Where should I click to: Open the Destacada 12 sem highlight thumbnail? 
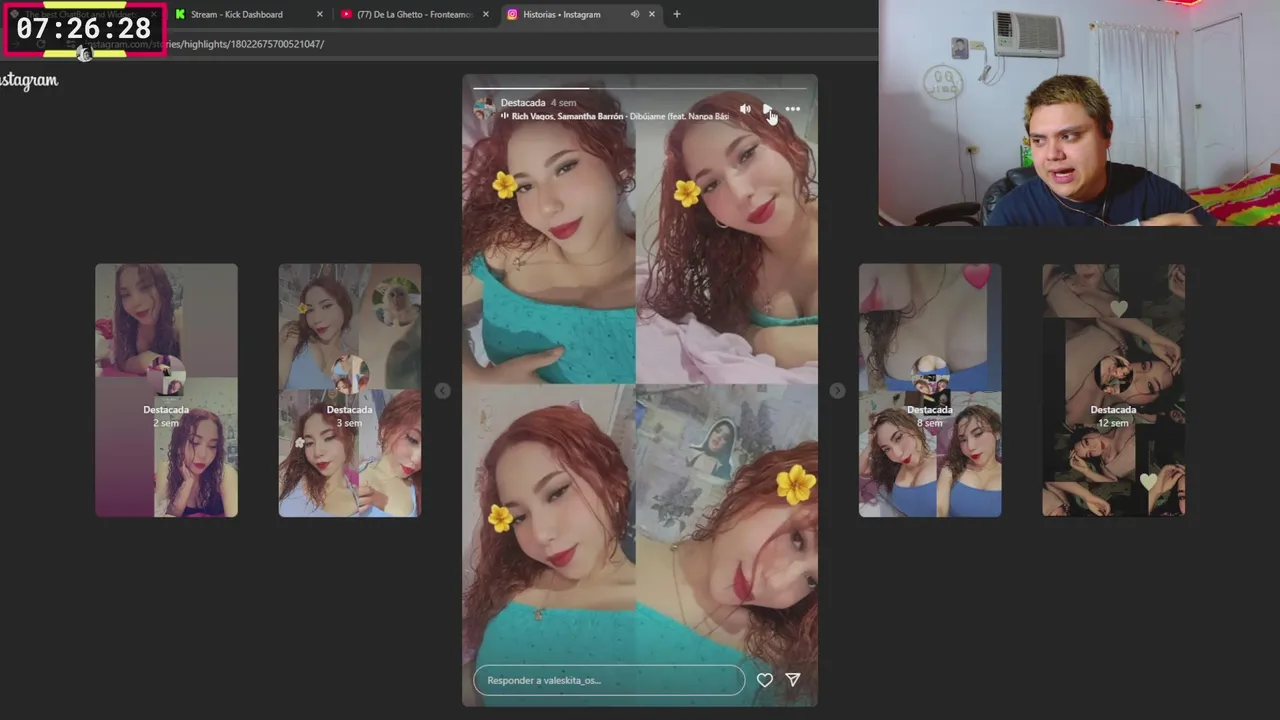1113,390
